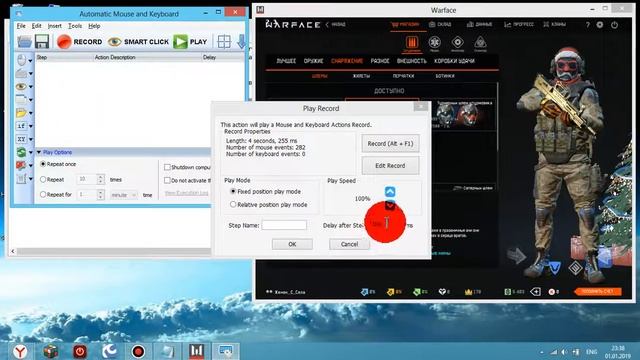Open the settings gear icon in Warface
The image size is (640, 360).
[600, 25]
